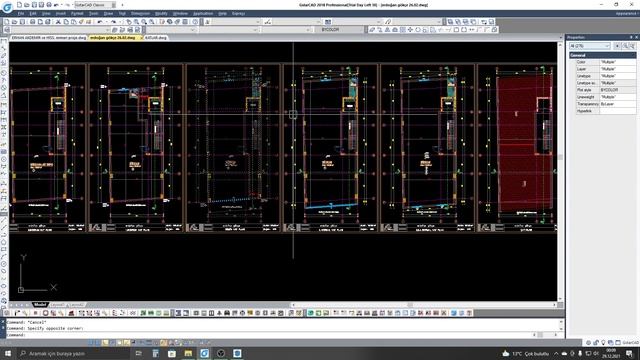Switch to the Layout1 tab

(x=58, y=305)
